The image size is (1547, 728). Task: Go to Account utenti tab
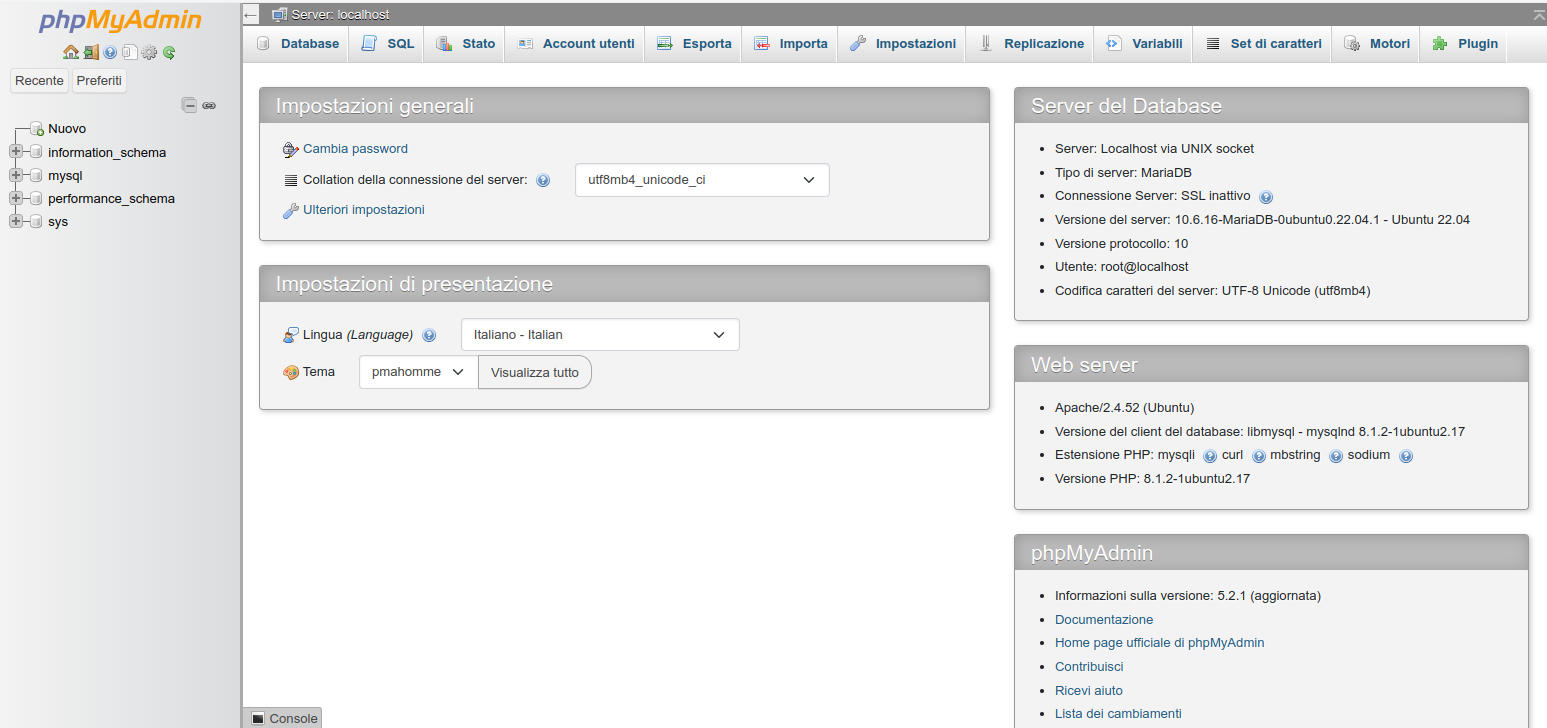[576, 44]
